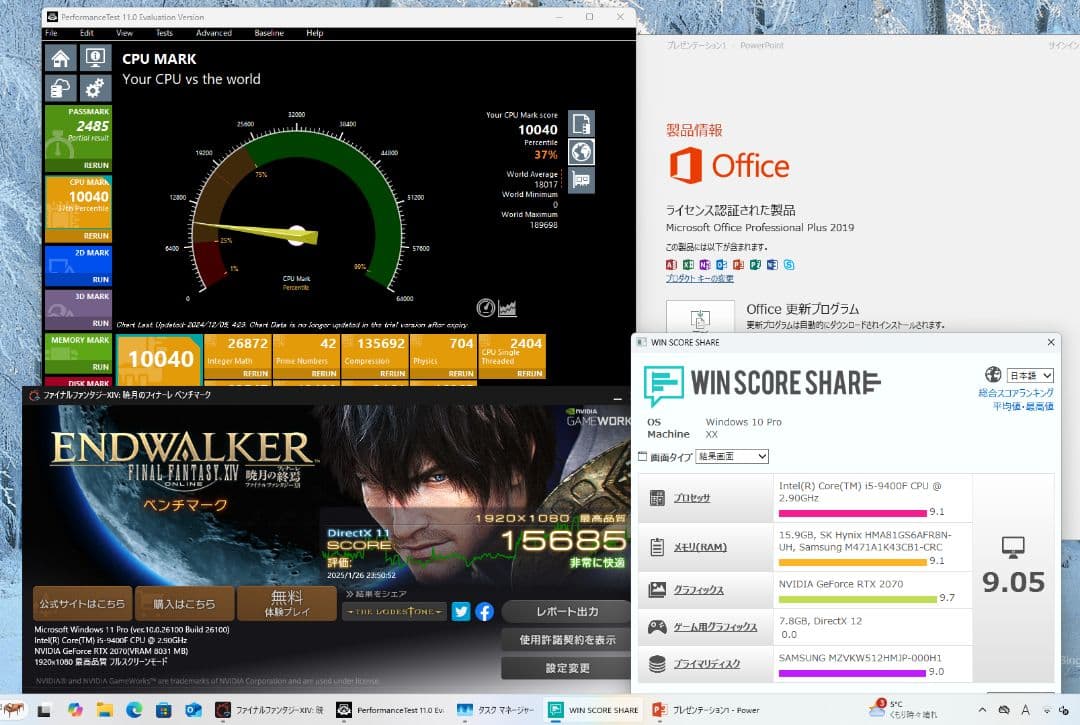
Task: Open THE LODESTONE in the benchmark window
Action: coord(394,611)
